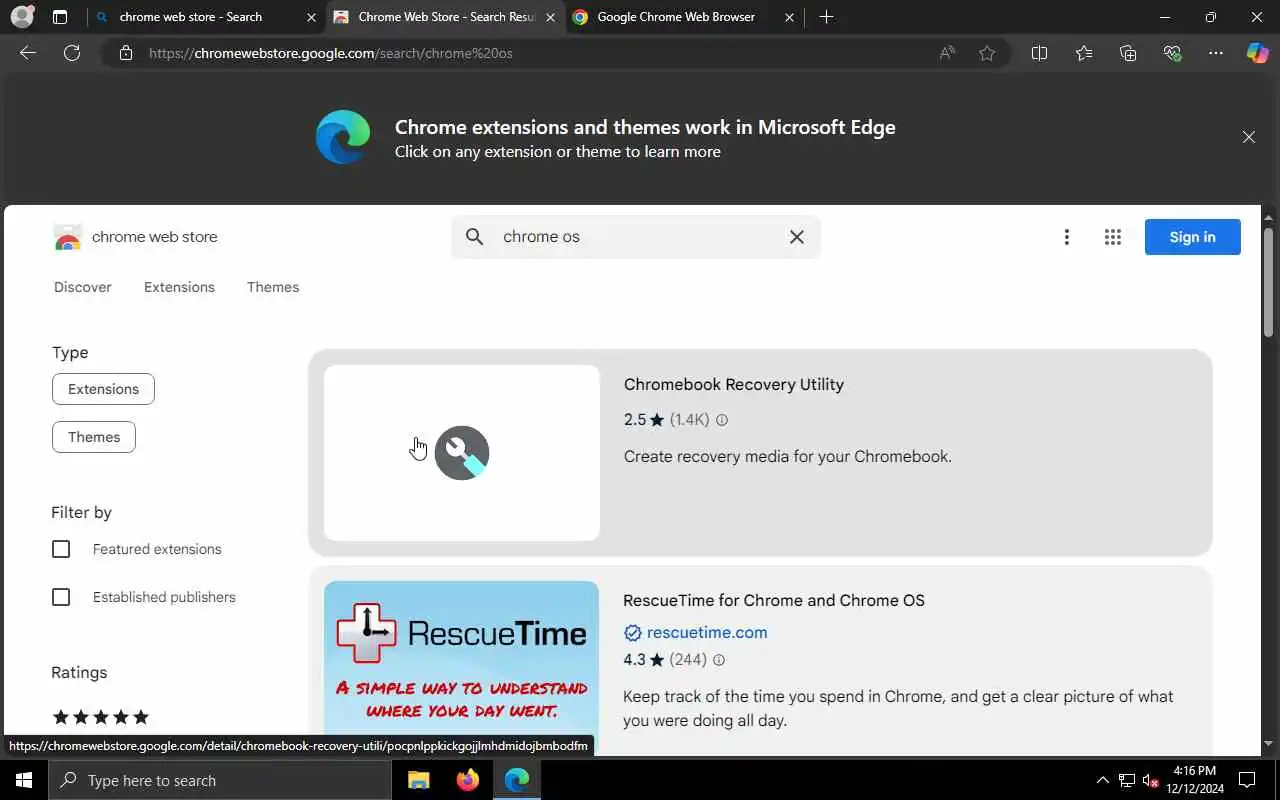The height and width of the screenshot is (800, 1280).
Task: Open the Google apps grid
Action: pyautogui.click(x=1113, y=237)
